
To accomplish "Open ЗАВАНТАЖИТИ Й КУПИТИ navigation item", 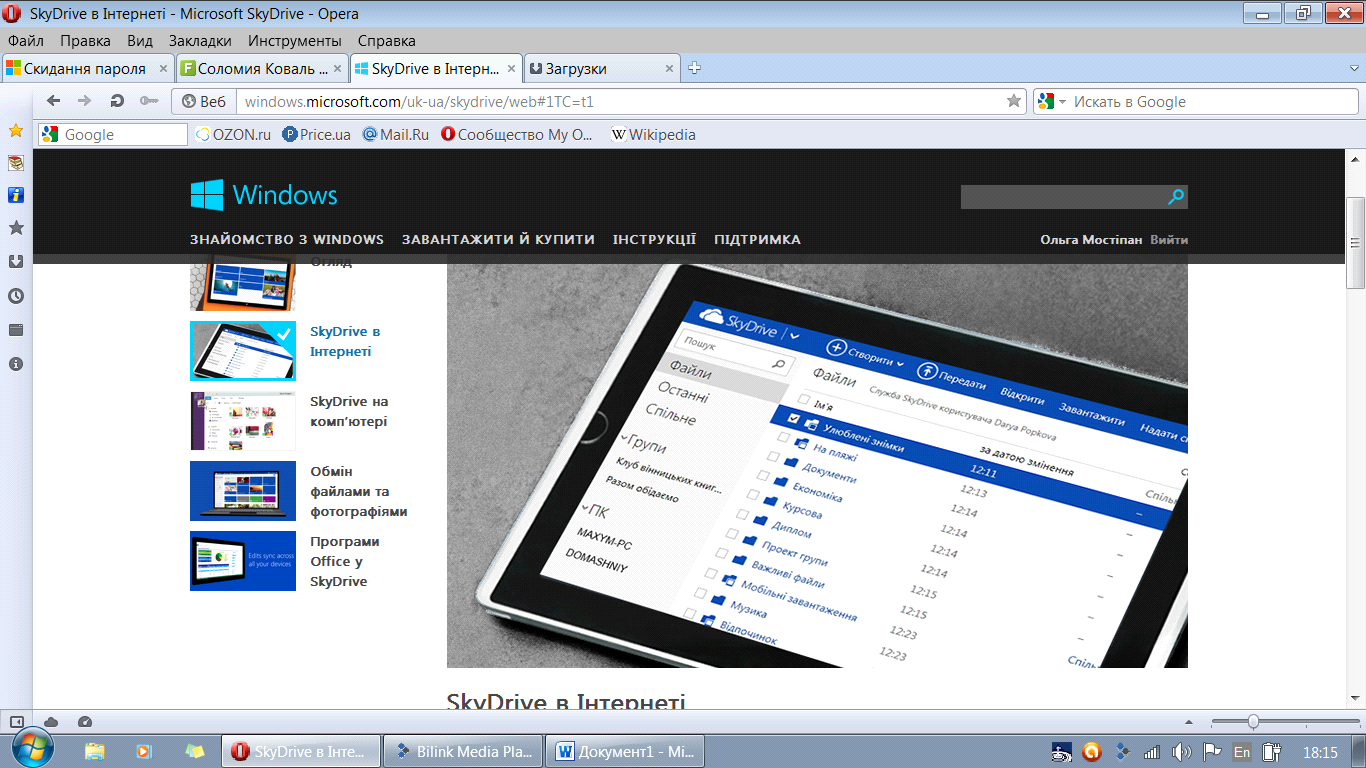I will coord(498,240).
